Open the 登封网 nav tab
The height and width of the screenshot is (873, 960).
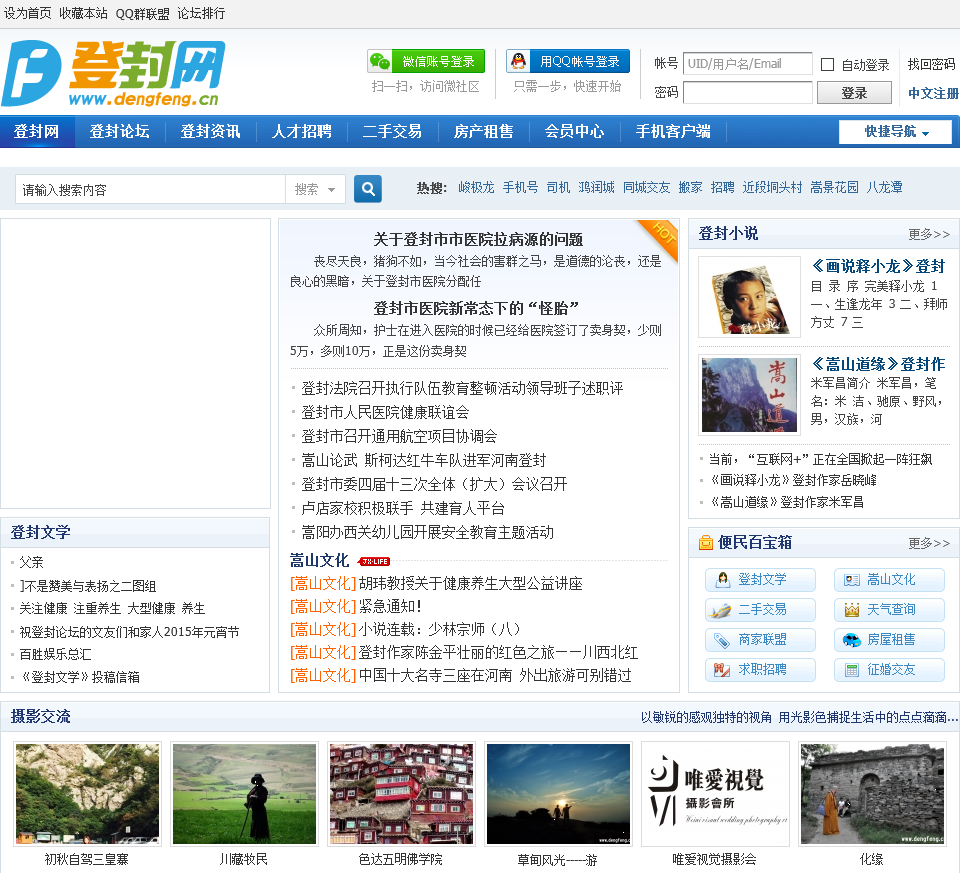(x=37, y=132)
